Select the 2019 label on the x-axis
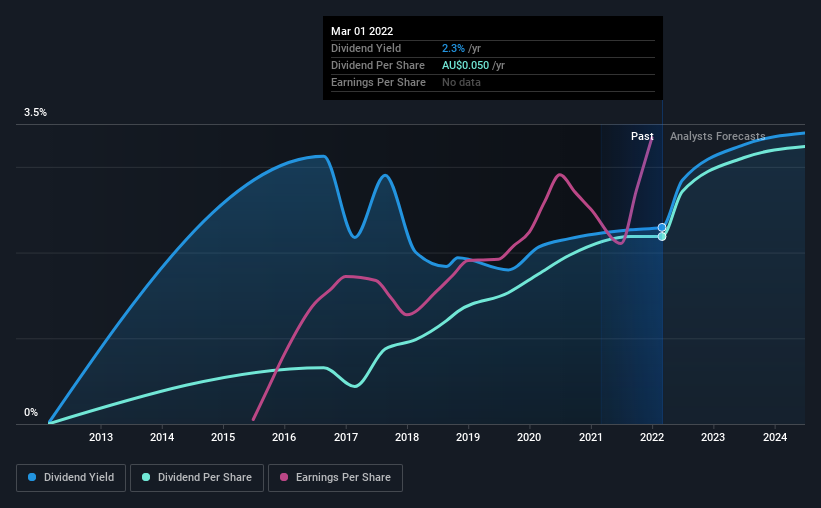821x508 pixels. point(468,437)
